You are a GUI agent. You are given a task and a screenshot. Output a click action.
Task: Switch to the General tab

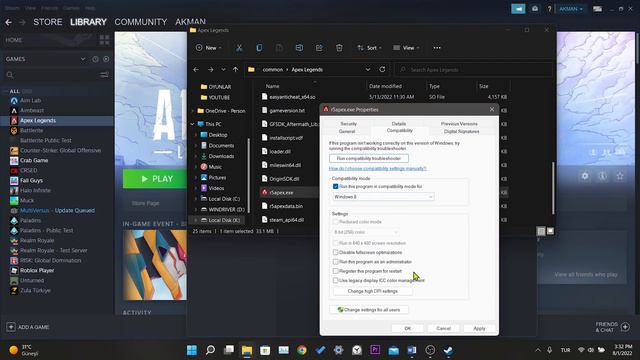(347, 131)
